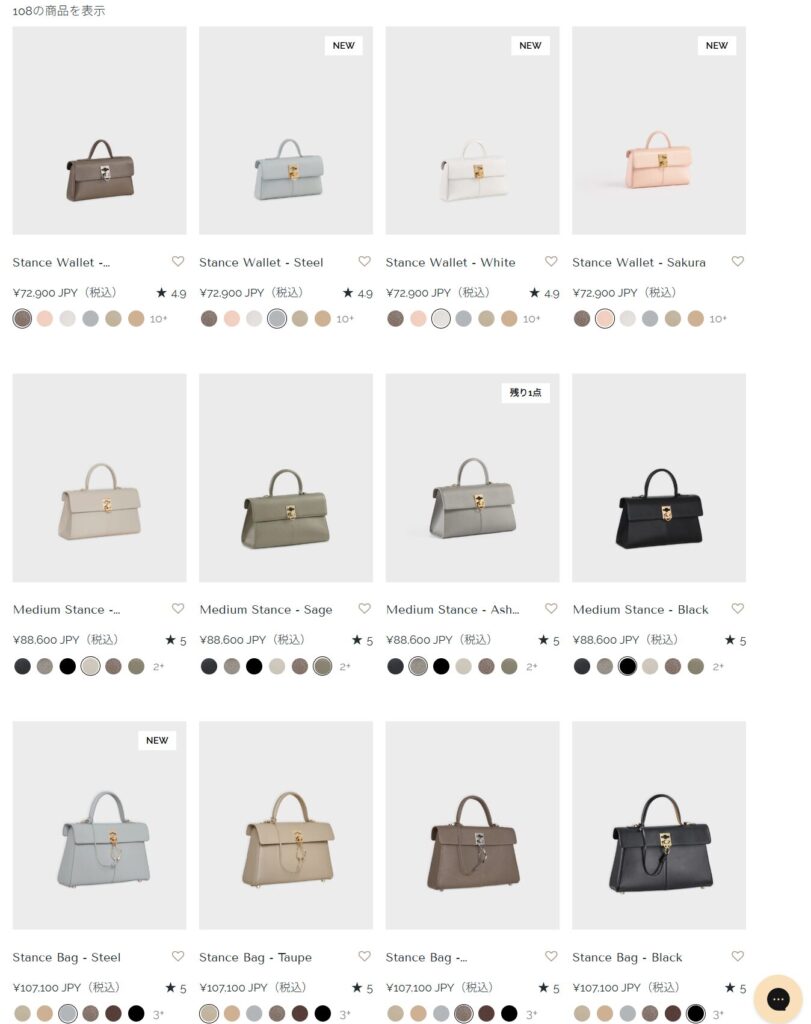
Task: Open Stance Wallet - Sakura product title
Action: pyautogui.click(x=639, y=262)
